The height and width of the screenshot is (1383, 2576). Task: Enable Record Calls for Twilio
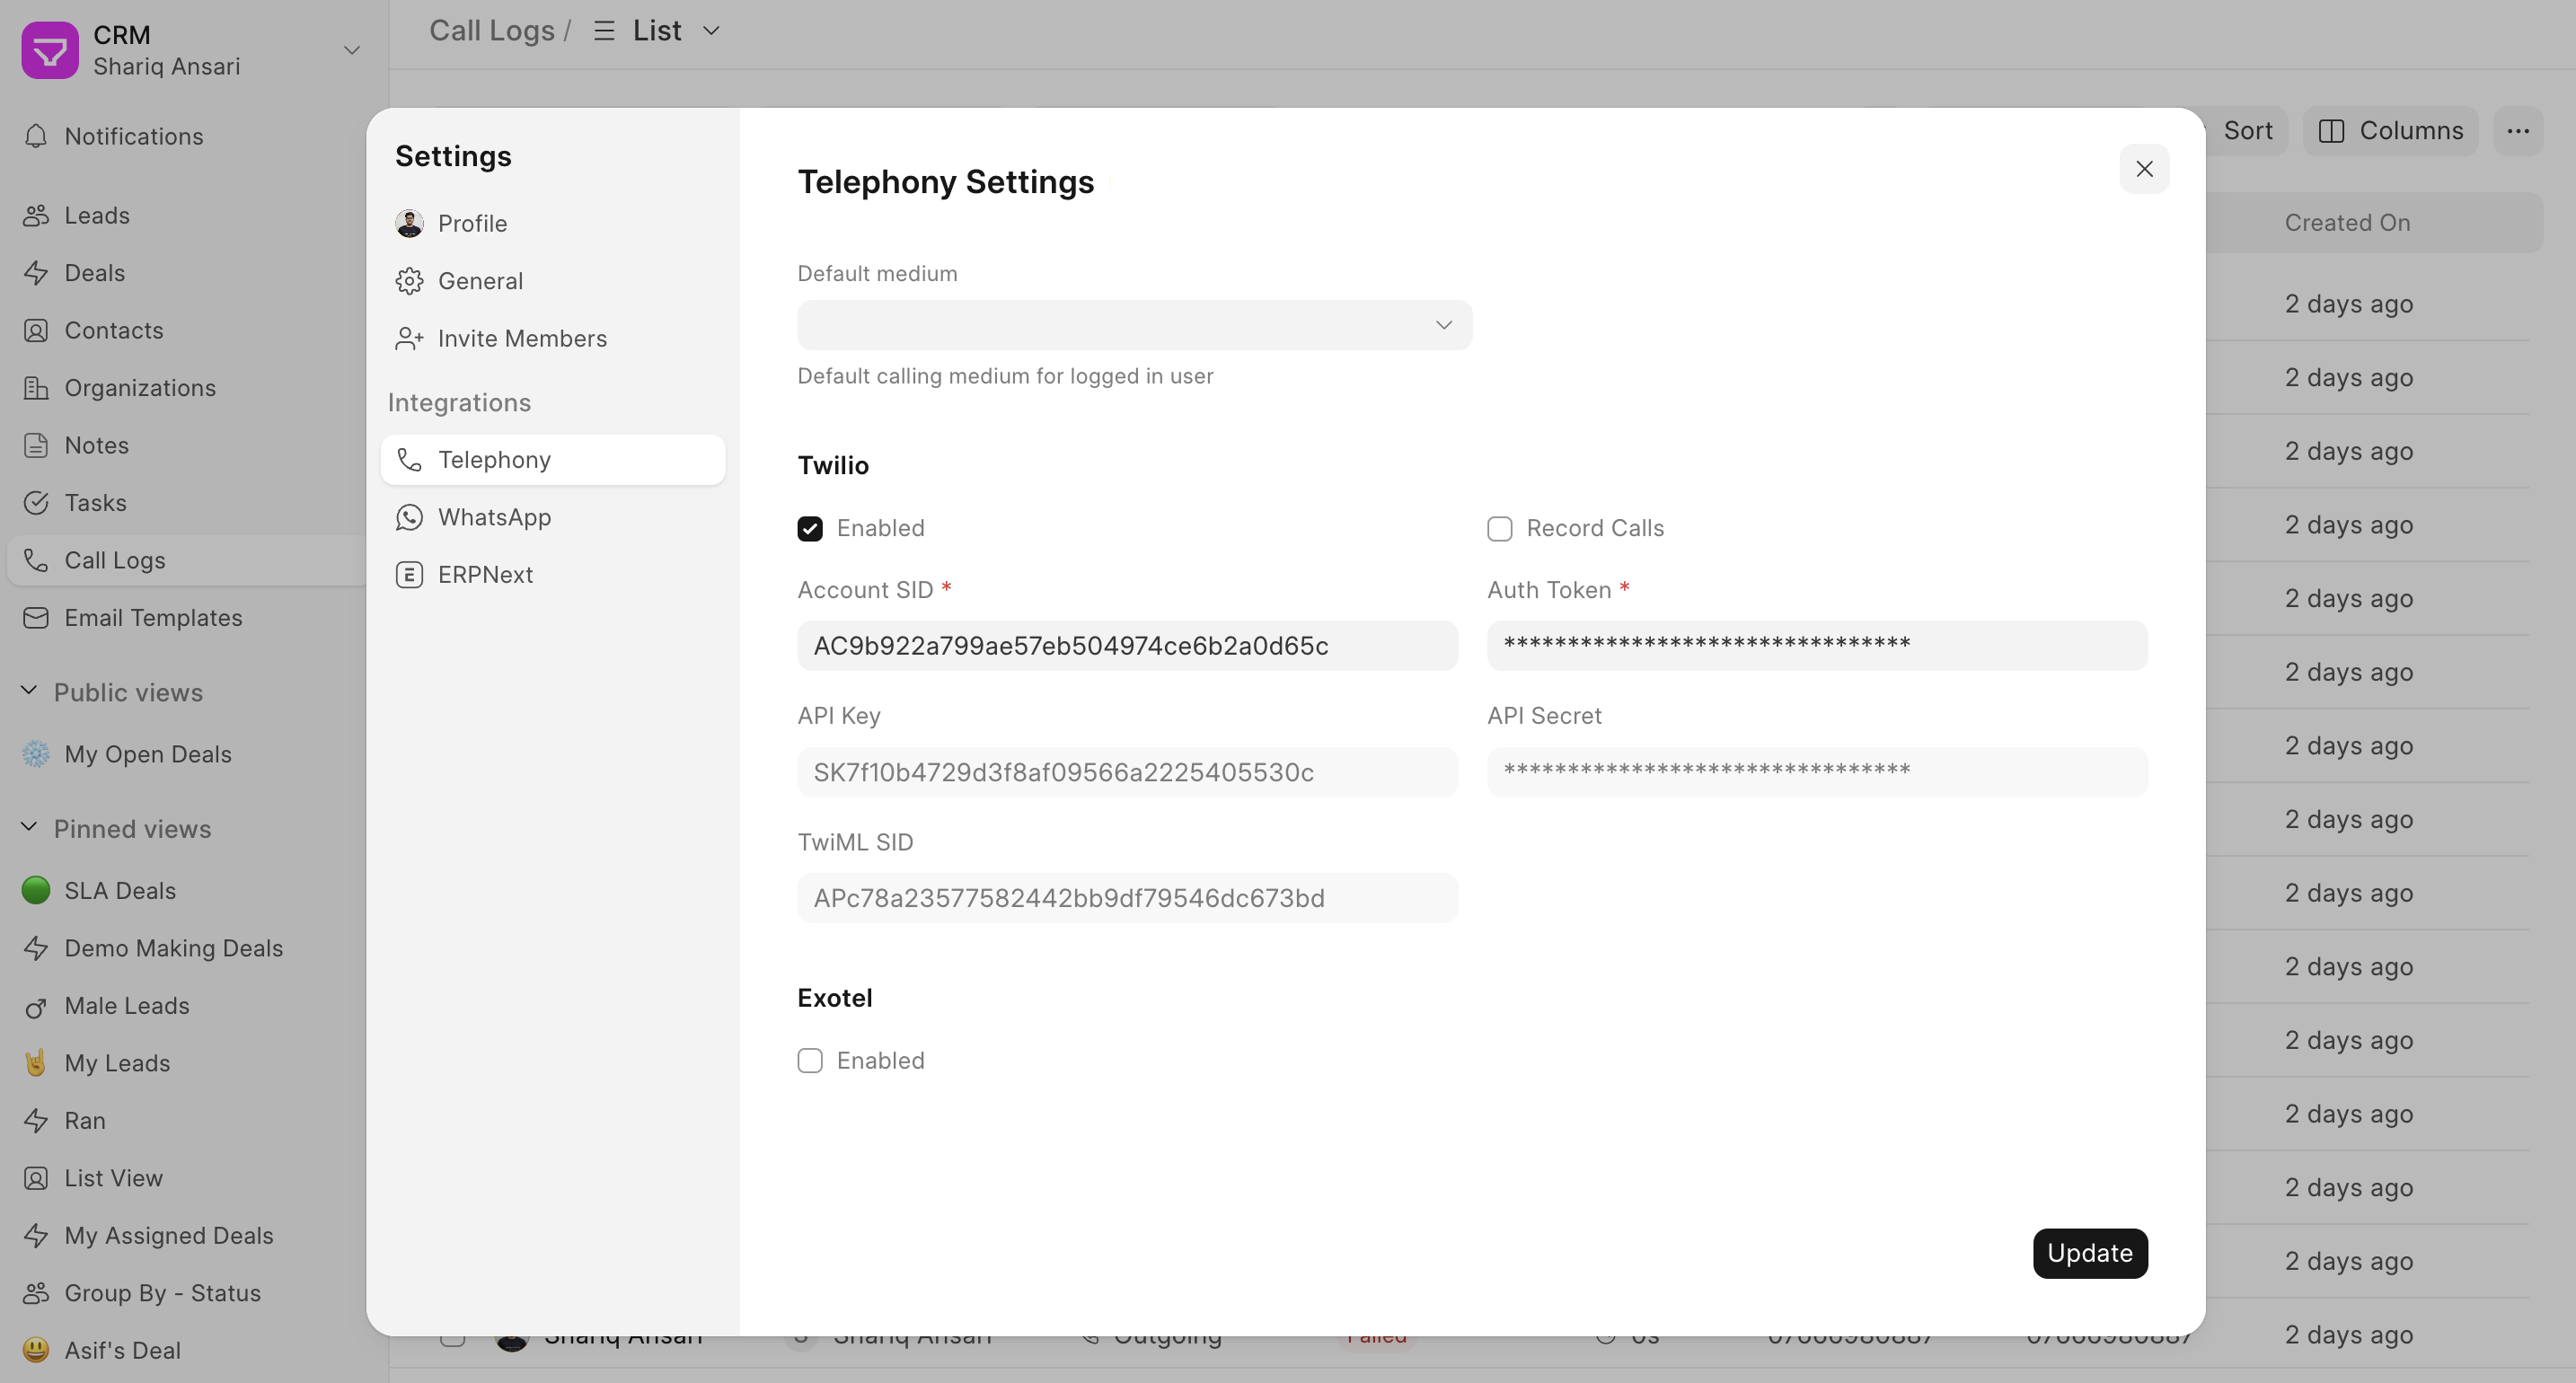(x=1500, y=528)
